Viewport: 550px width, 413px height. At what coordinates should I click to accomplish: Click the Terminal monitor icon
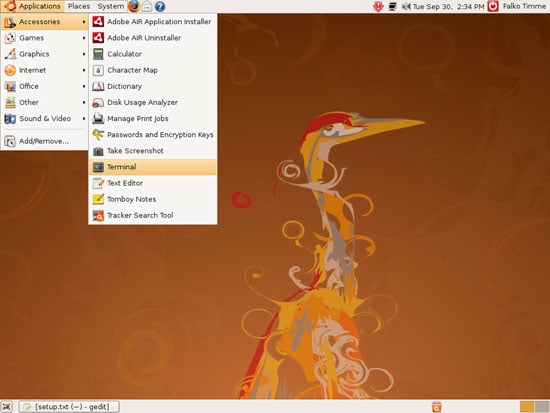[x=98, y=167]
